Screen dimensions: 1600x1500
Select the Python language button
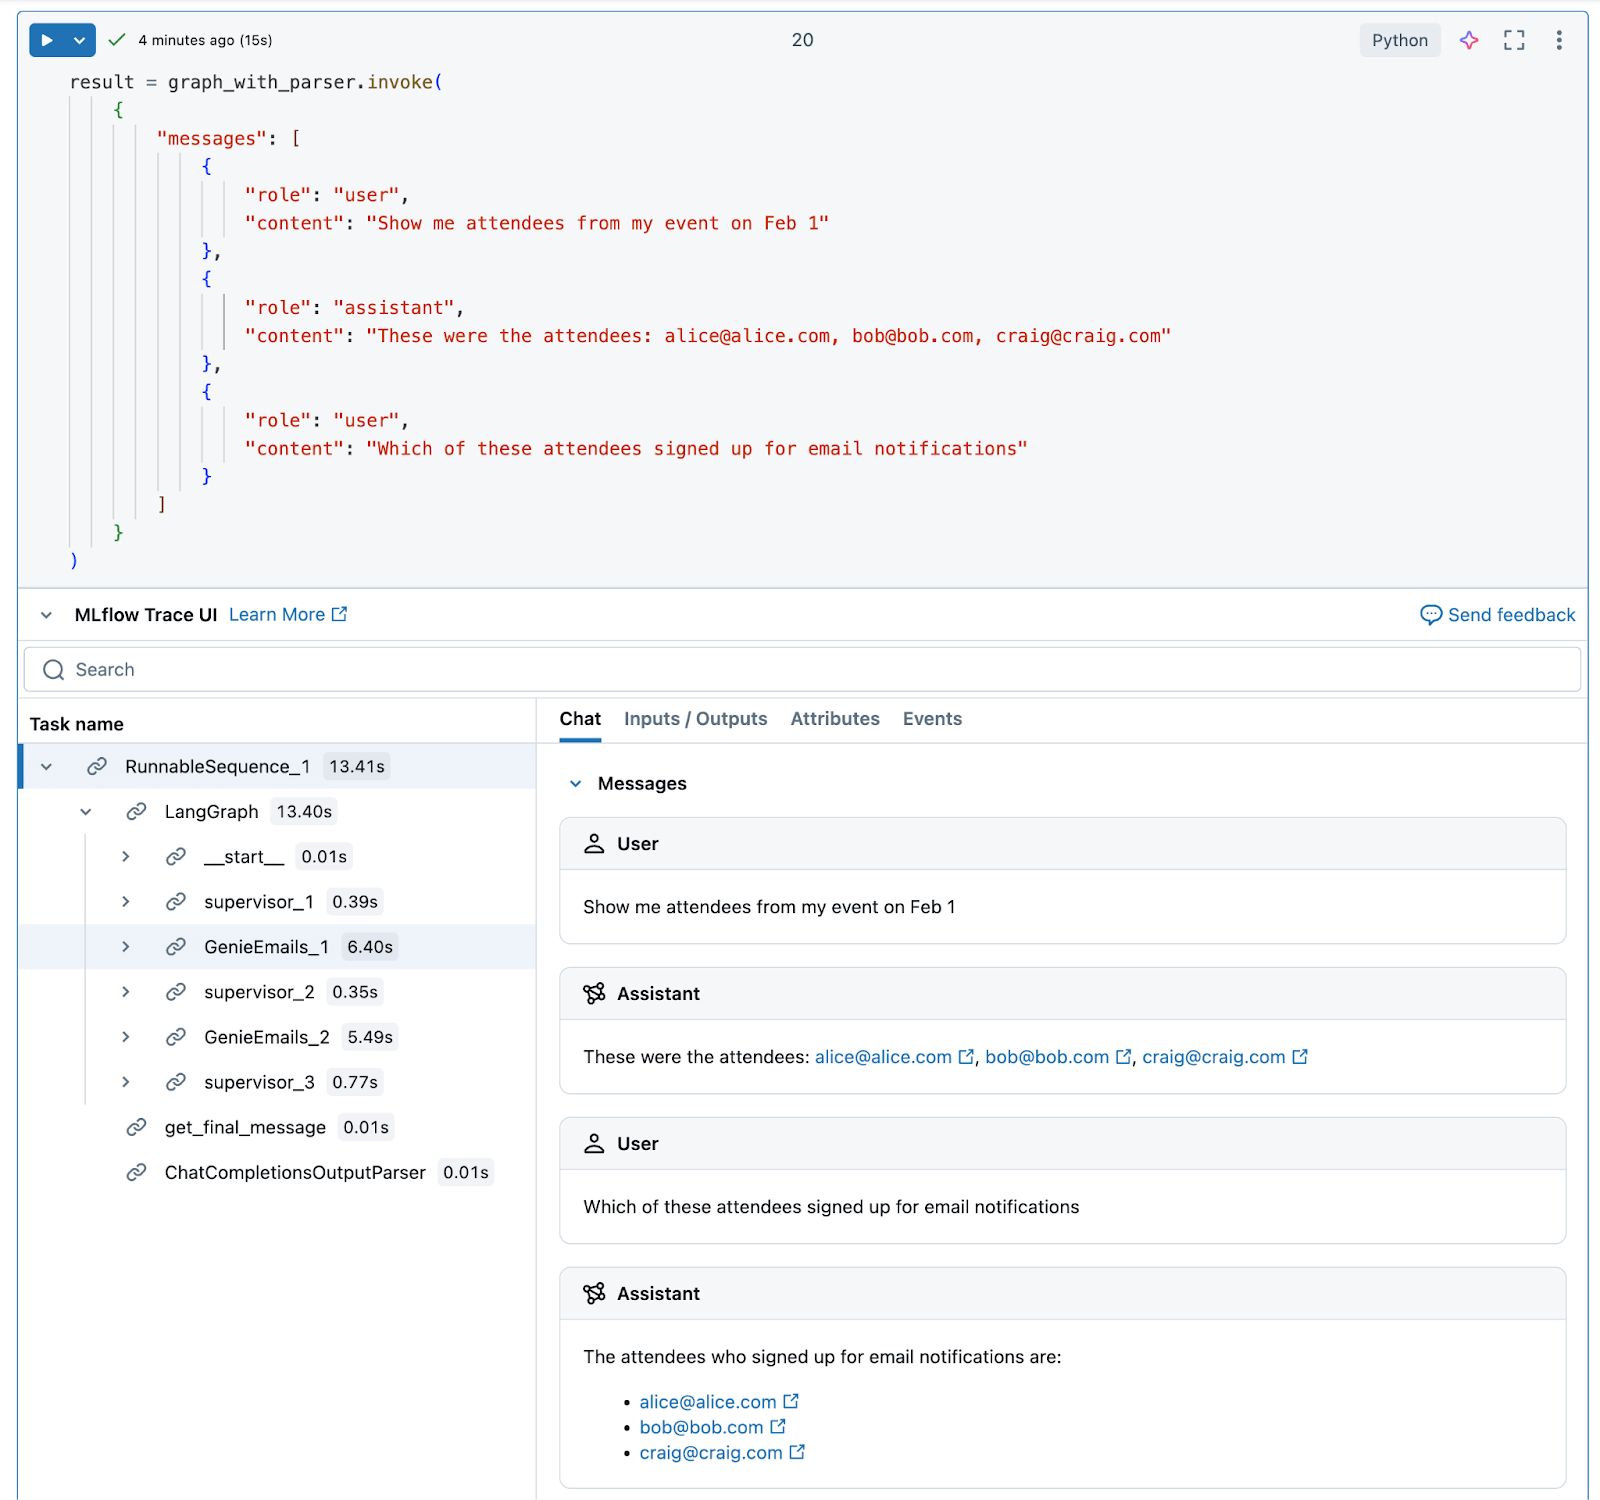click(1399, 40)
